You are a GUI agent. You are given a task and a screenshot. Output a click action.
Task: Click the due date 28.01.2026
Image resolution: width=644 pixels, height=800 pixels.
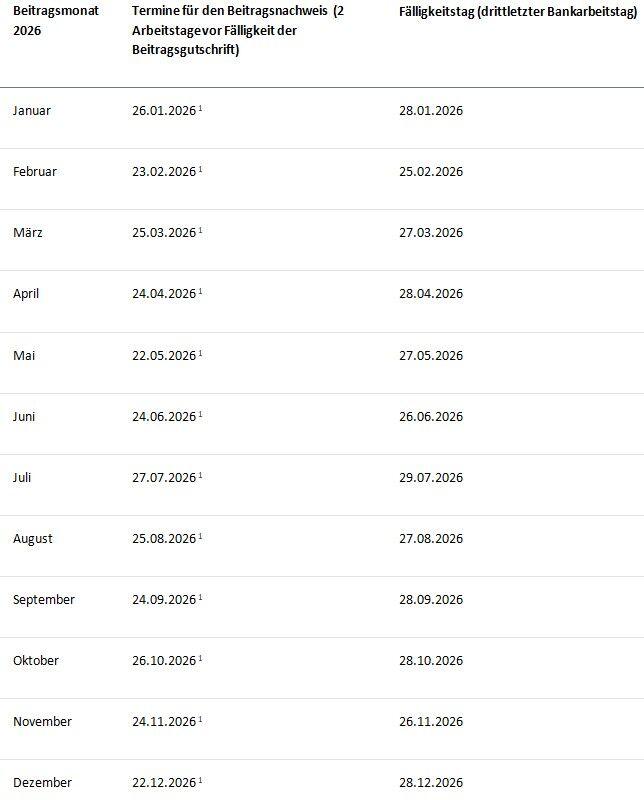click(431, 110)
